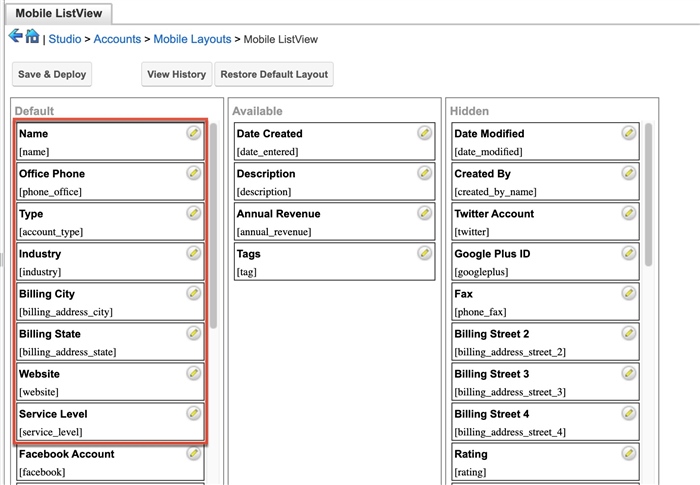Screen dimensions: 700x485
Task: Click the blue back arrow icon
Action: 16,36
